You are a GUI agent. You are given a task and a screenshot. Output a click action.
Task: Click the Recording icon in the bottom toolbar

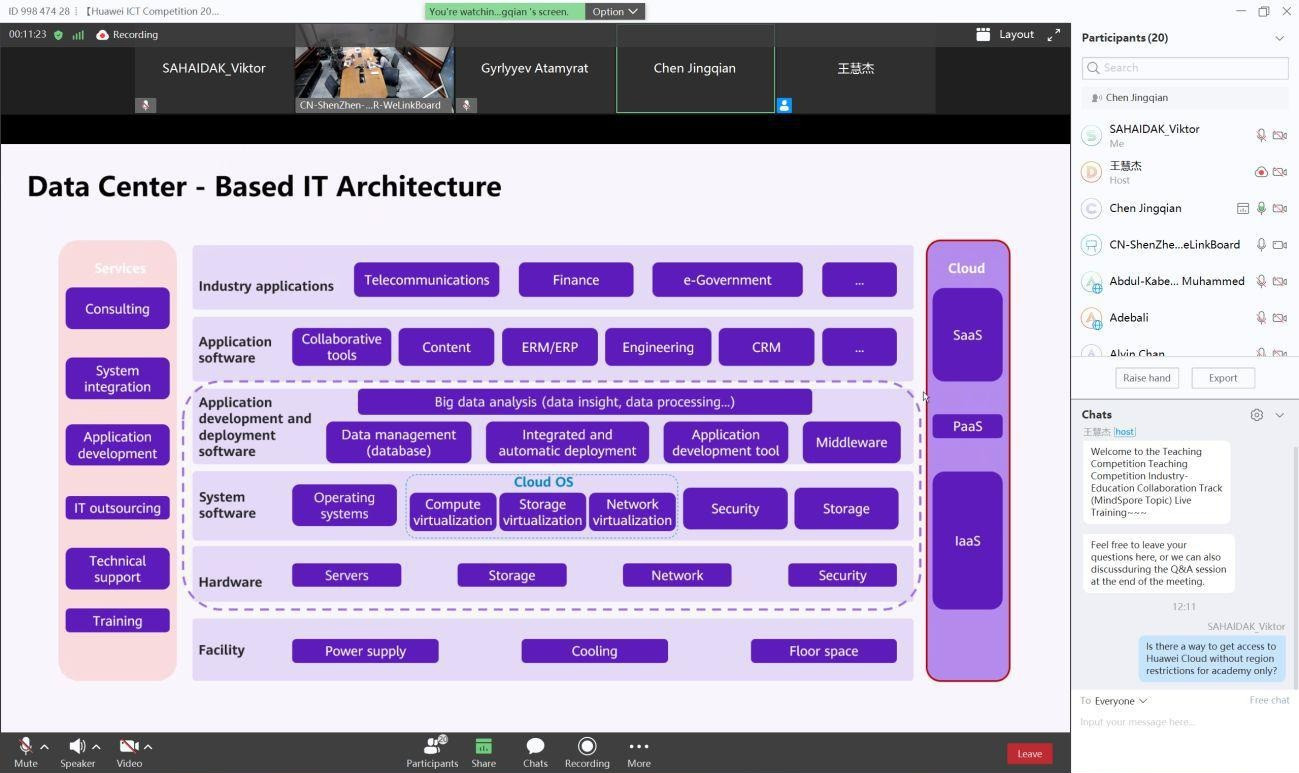587,747
